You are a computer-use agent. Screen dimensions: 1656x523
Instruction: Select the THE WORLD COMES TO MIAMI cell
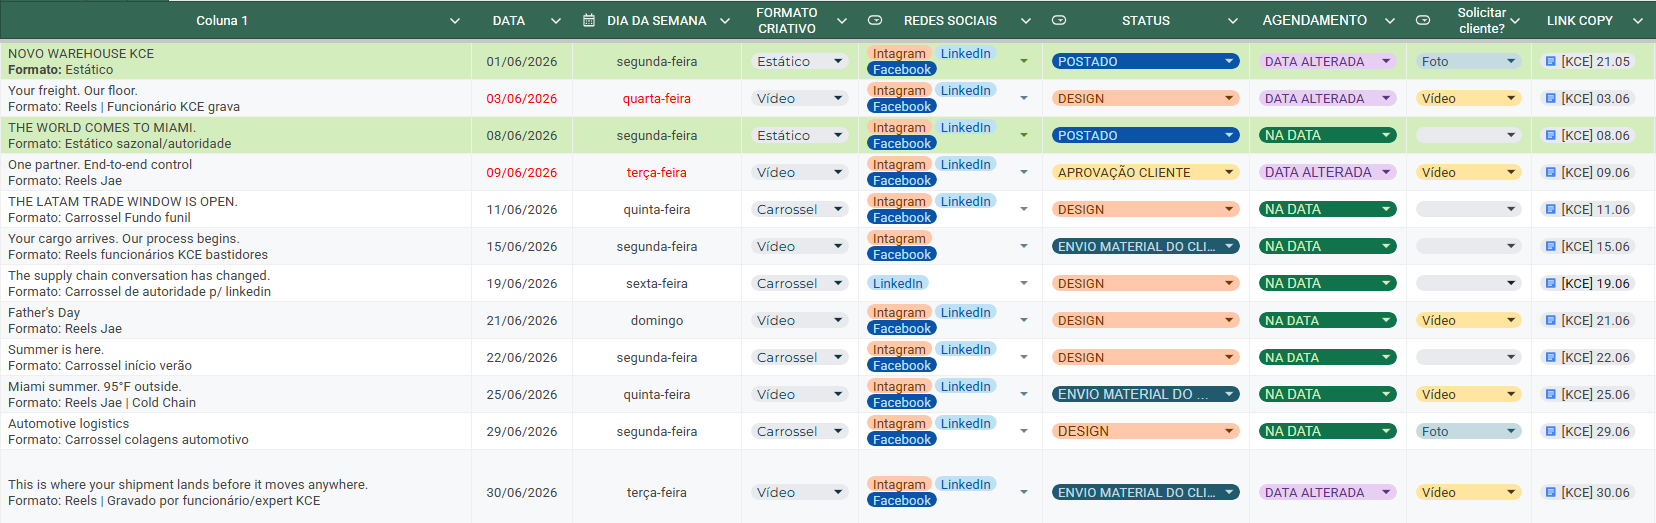pos(236,135)
